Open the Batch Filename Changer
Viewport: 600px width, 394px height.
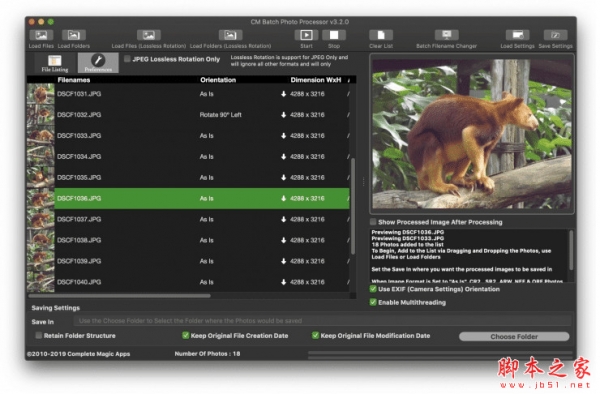(x=447, y=35)
